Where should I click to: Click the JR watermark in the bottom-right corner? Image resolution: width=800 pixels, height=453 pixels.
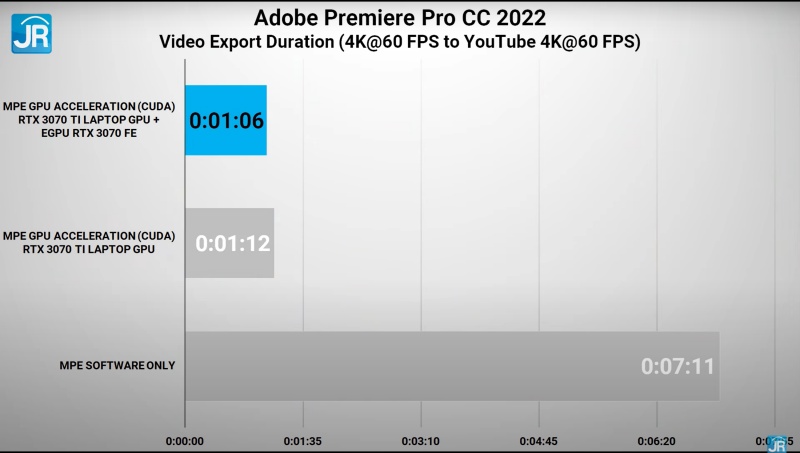[x=776, y=443]
